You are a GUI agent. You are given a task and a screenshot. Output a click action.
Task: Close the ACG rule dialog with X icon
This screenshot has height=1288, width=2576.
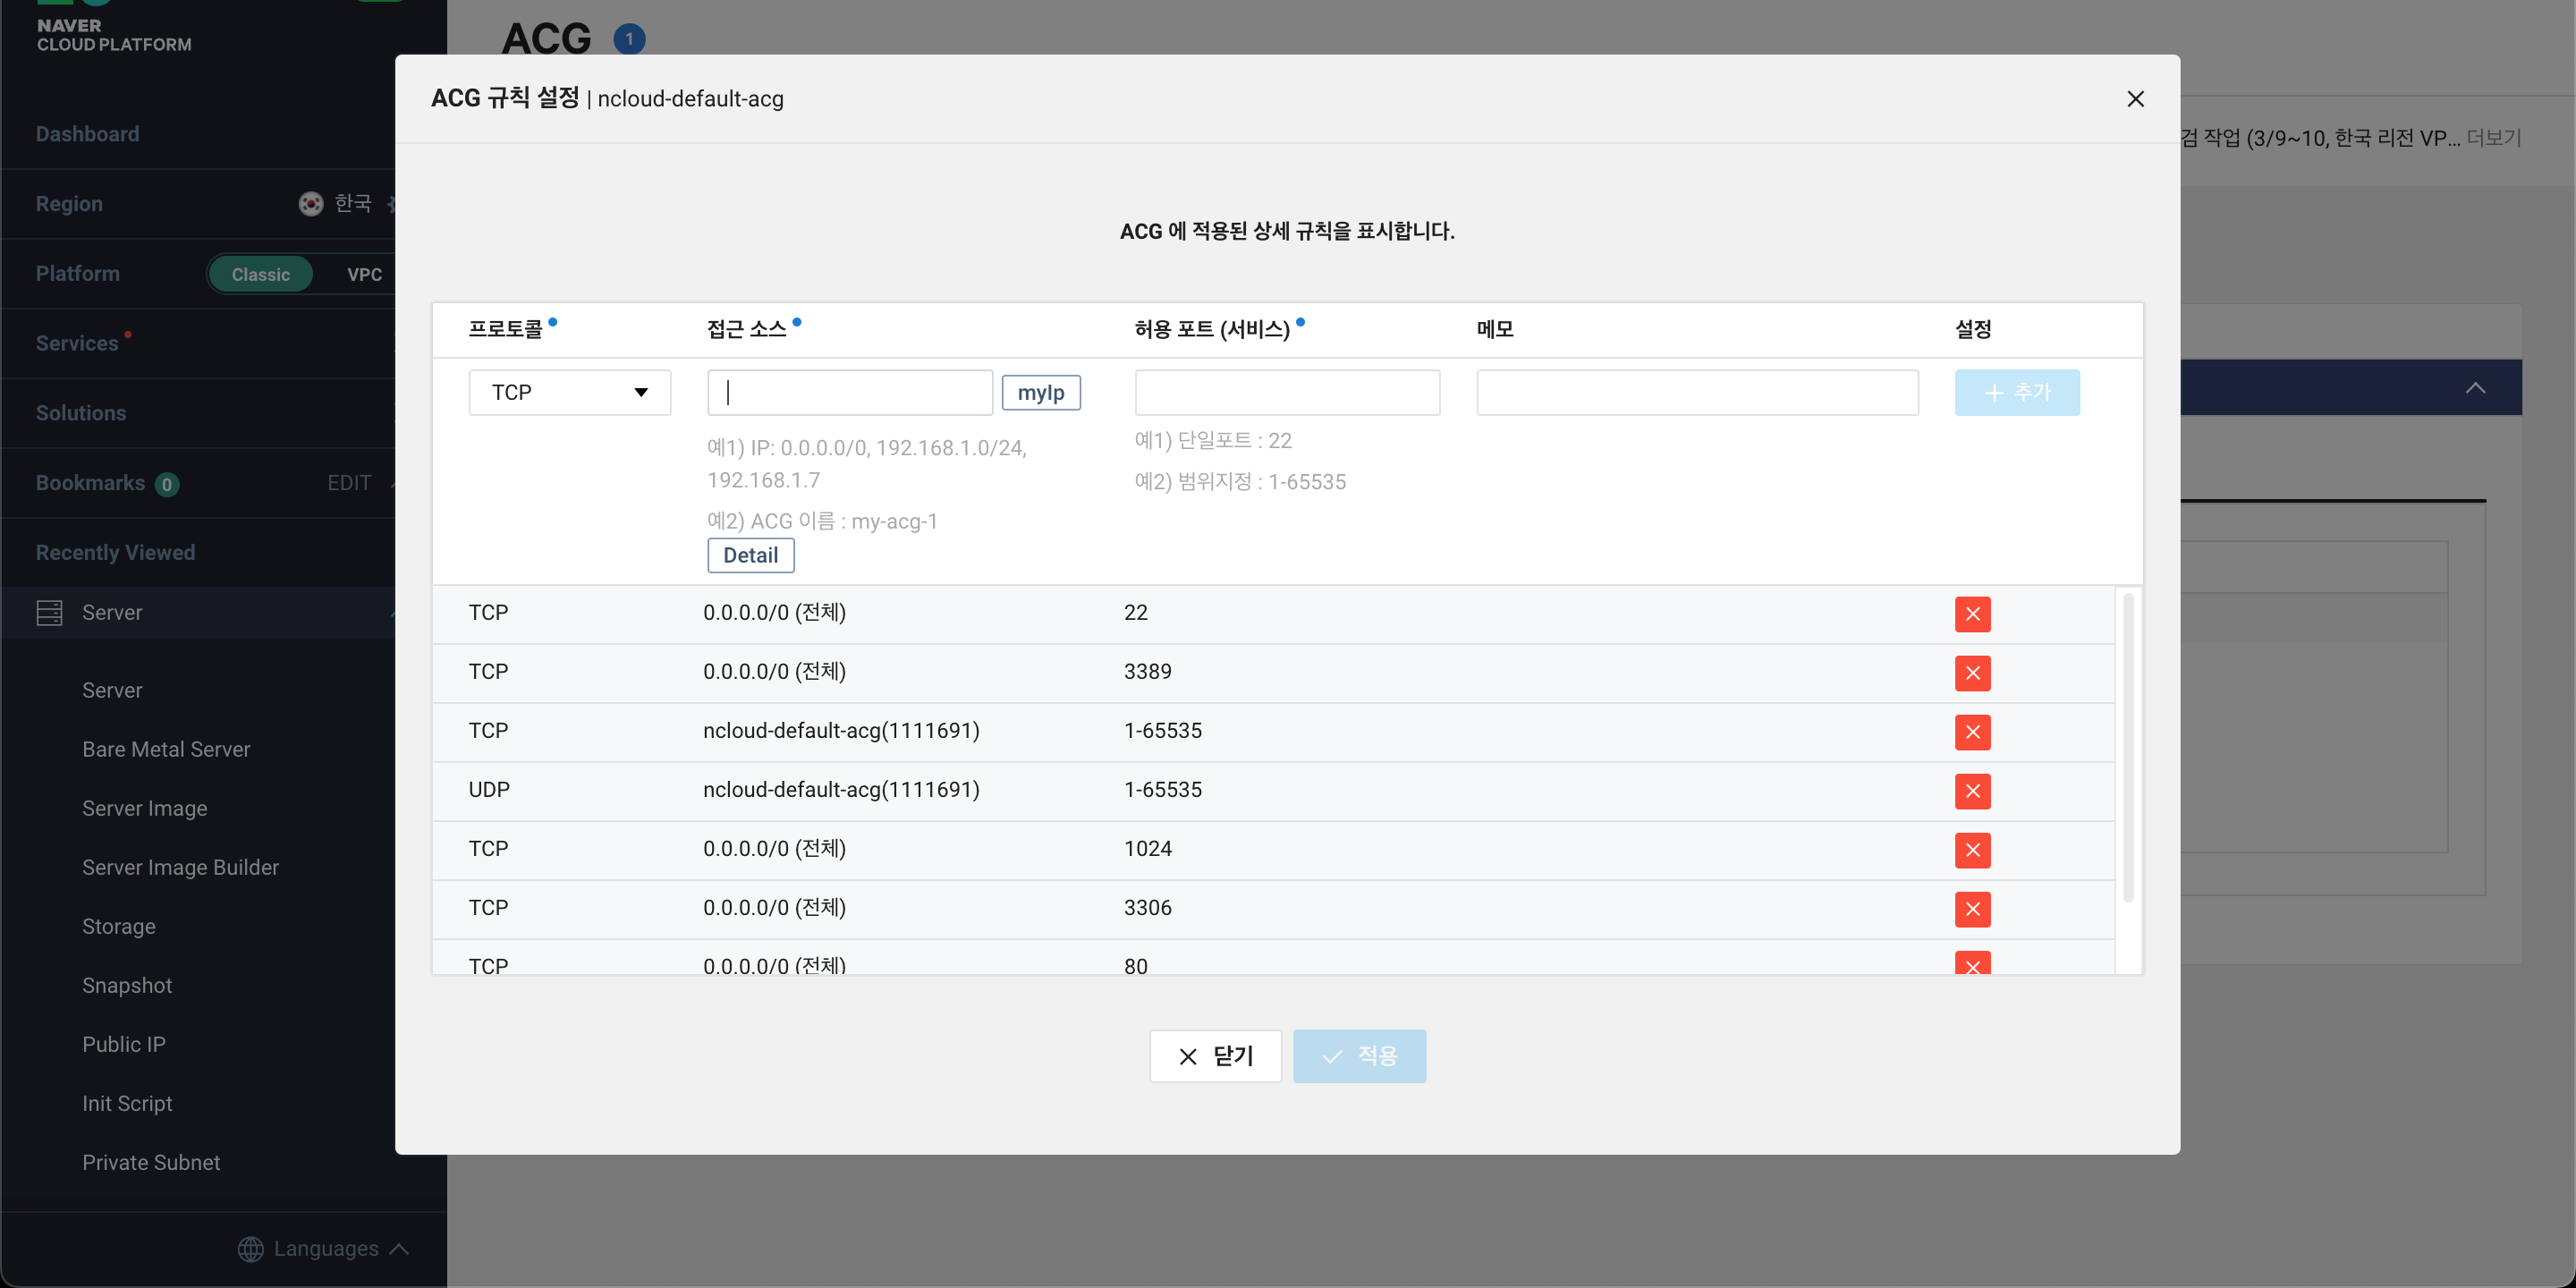(2135, 99)
